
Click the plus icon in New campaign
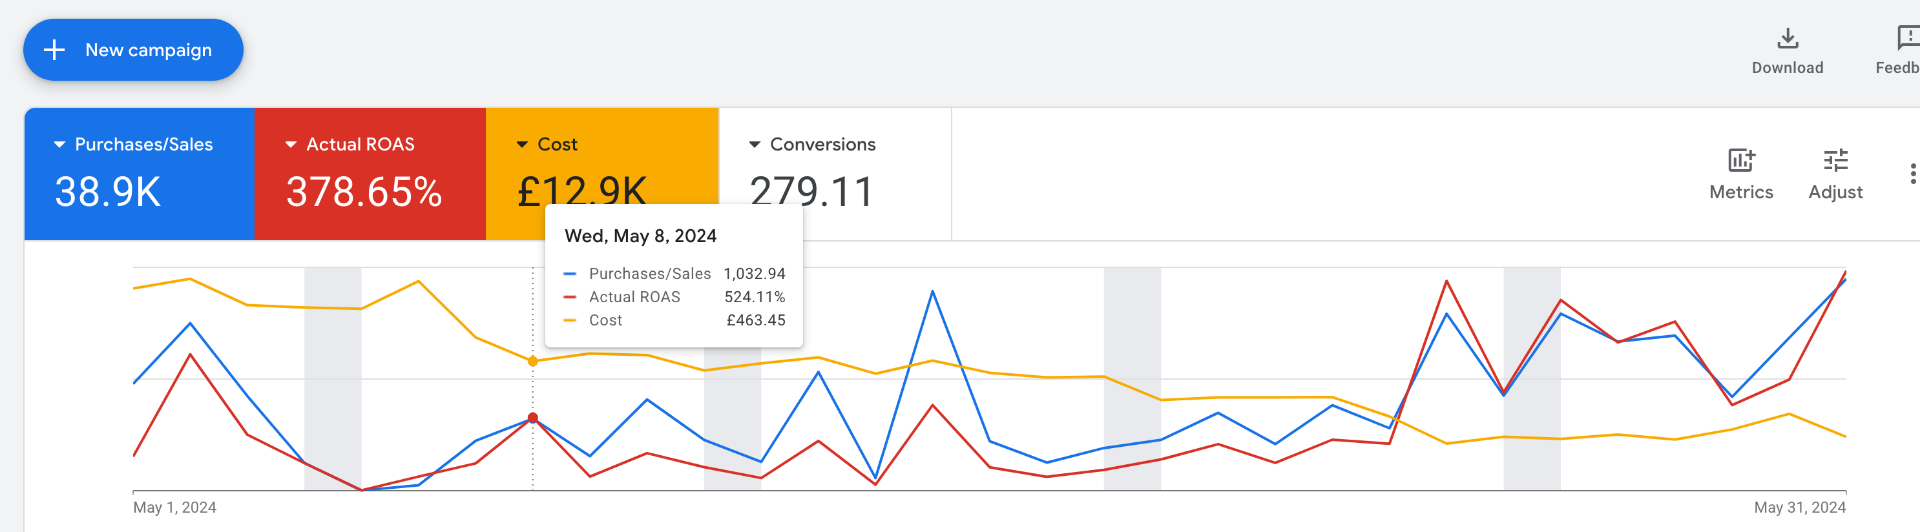tap(55, 50)
